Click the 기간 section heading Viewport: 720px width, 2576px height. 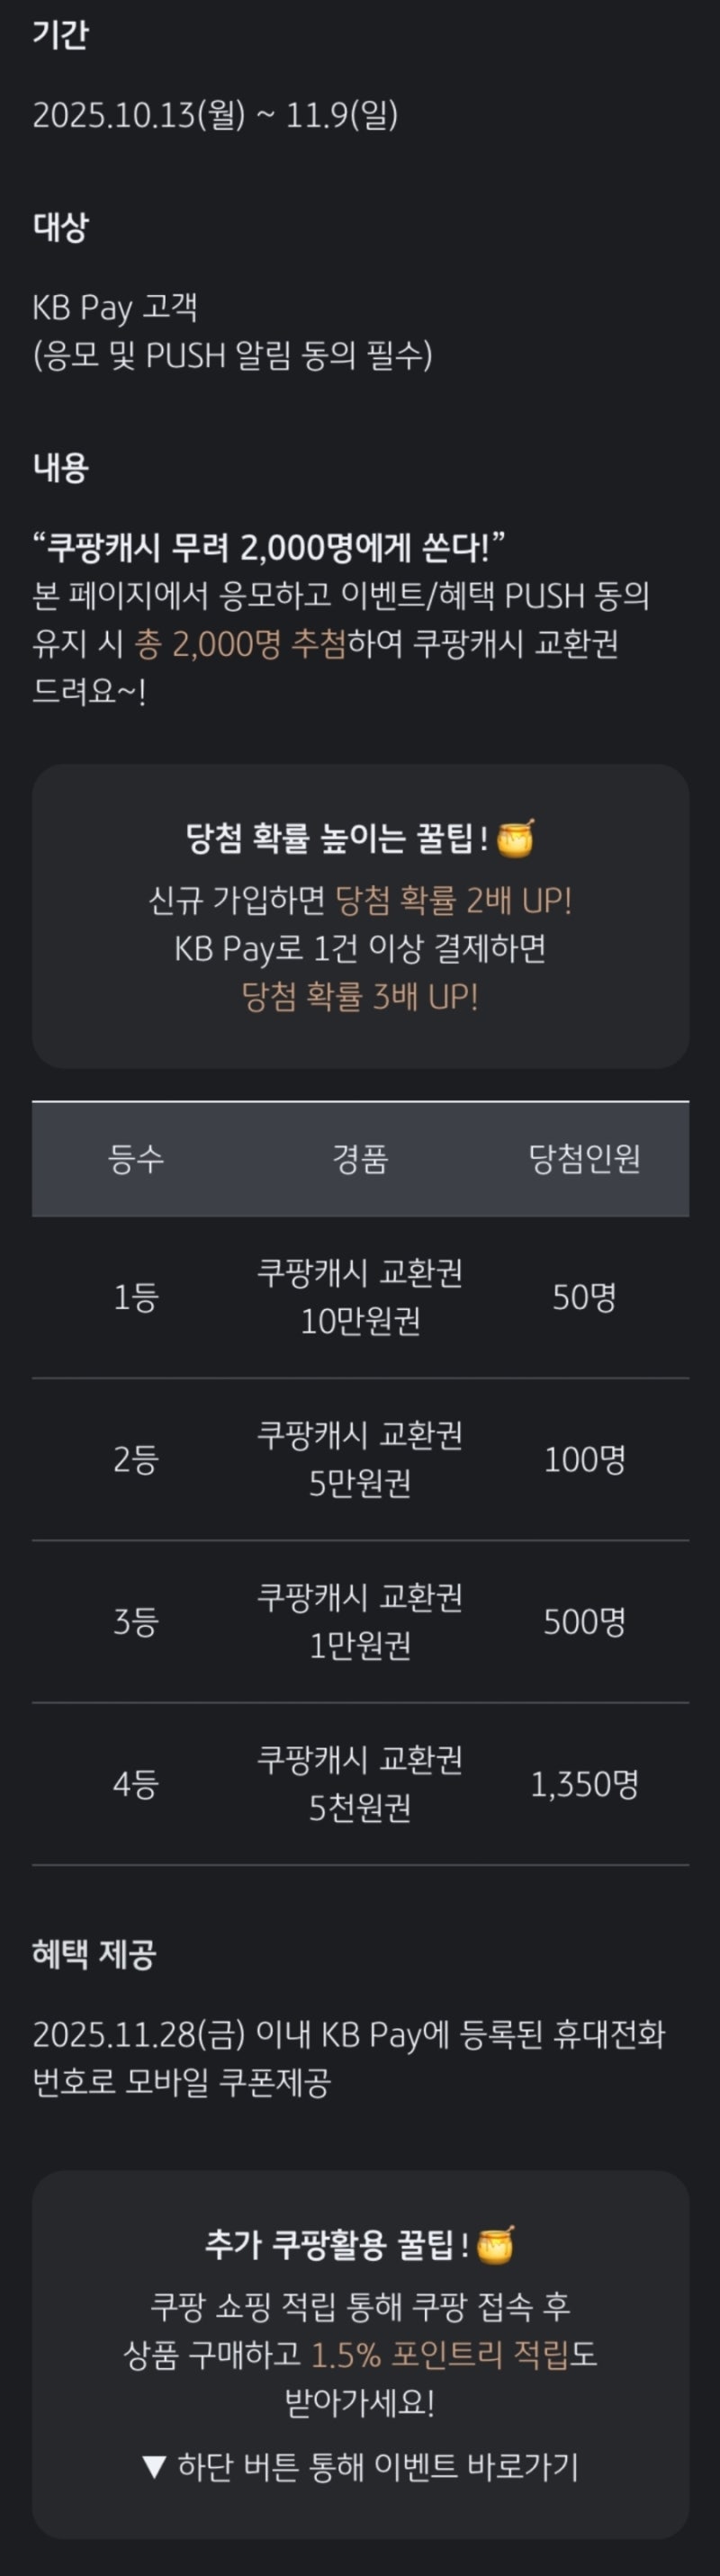(60, 34)
